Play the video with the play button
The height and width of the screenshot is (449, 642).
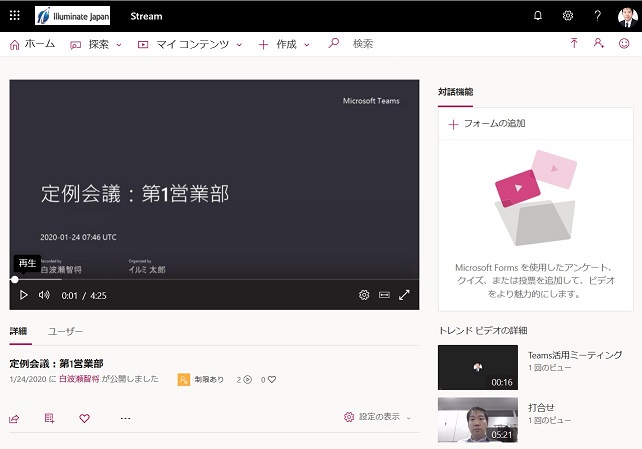click(x=23, y=295)
